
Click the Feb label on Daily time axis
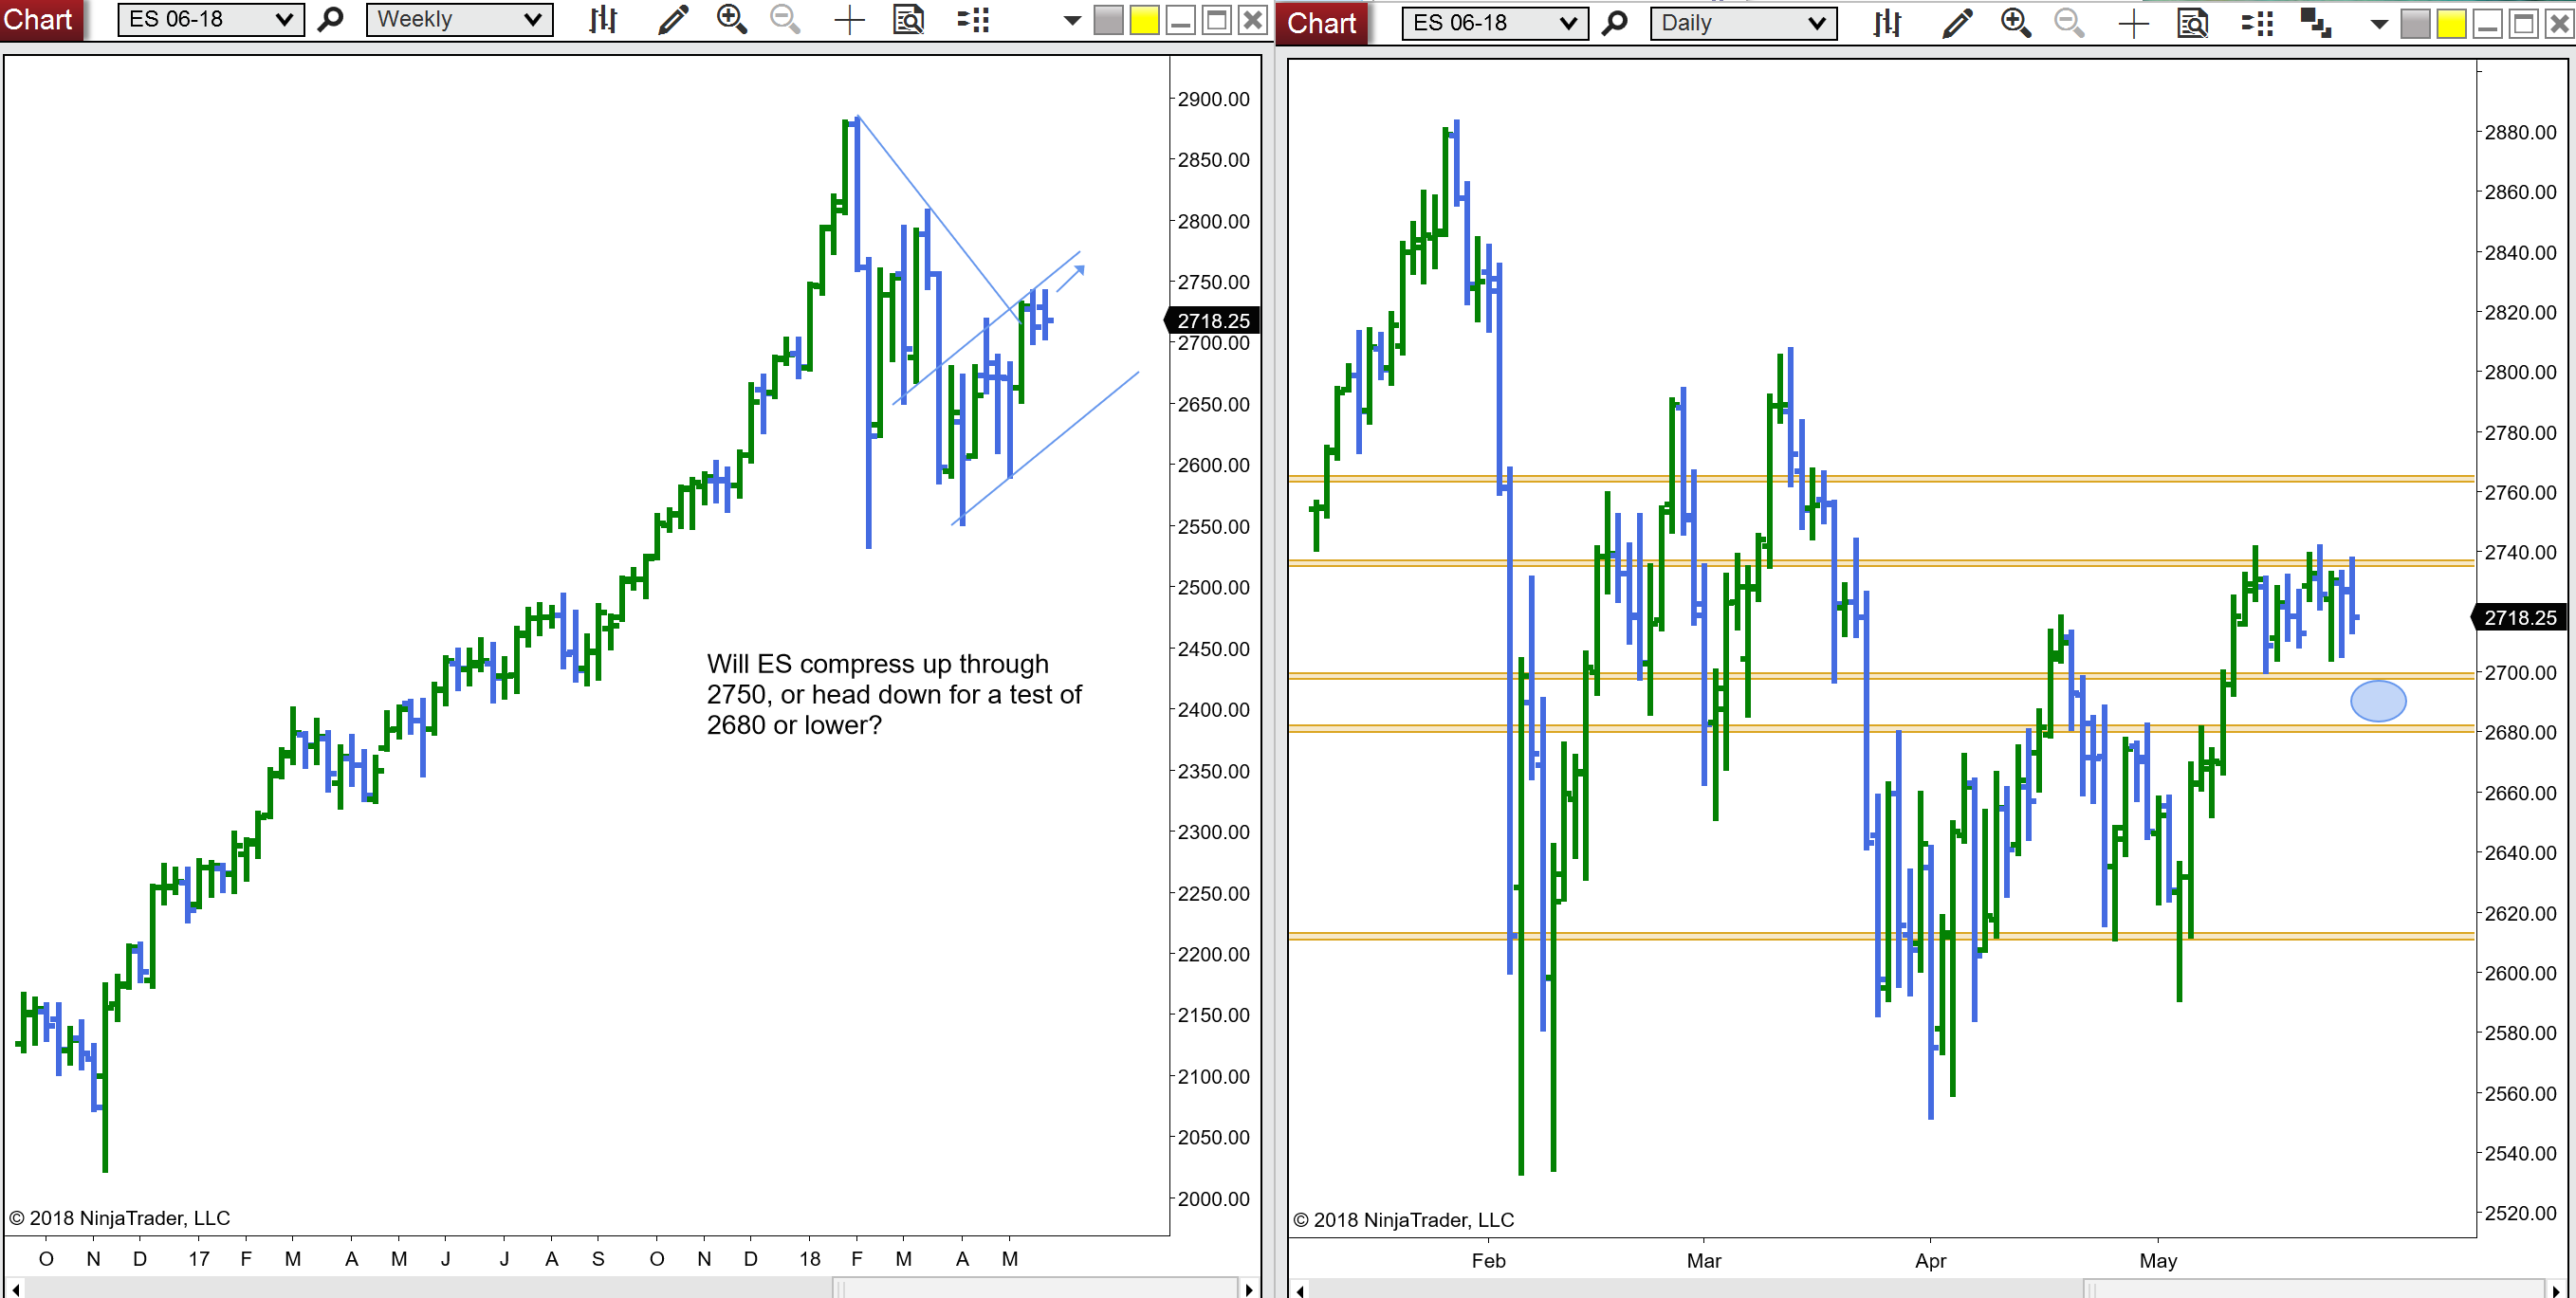[1488, 1260]
